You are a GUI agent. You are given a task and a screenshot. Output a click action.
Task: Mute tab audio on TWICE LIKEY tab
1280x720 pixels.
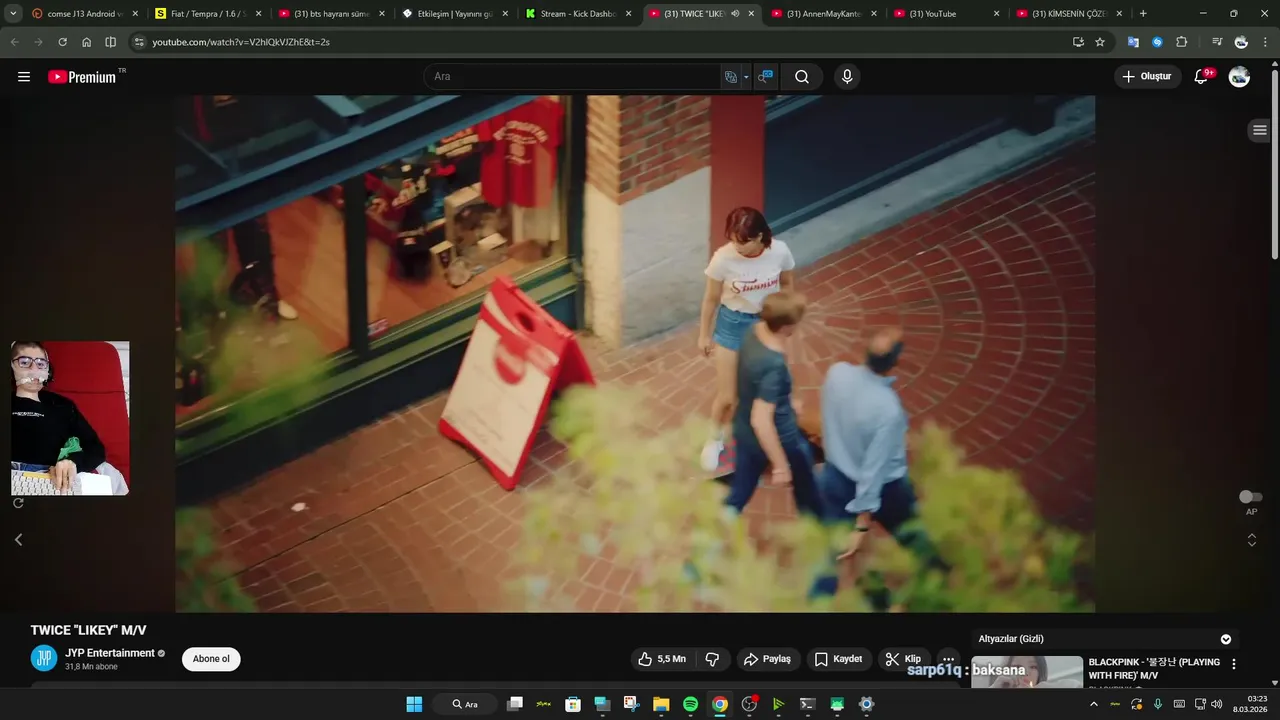[735, 14]
